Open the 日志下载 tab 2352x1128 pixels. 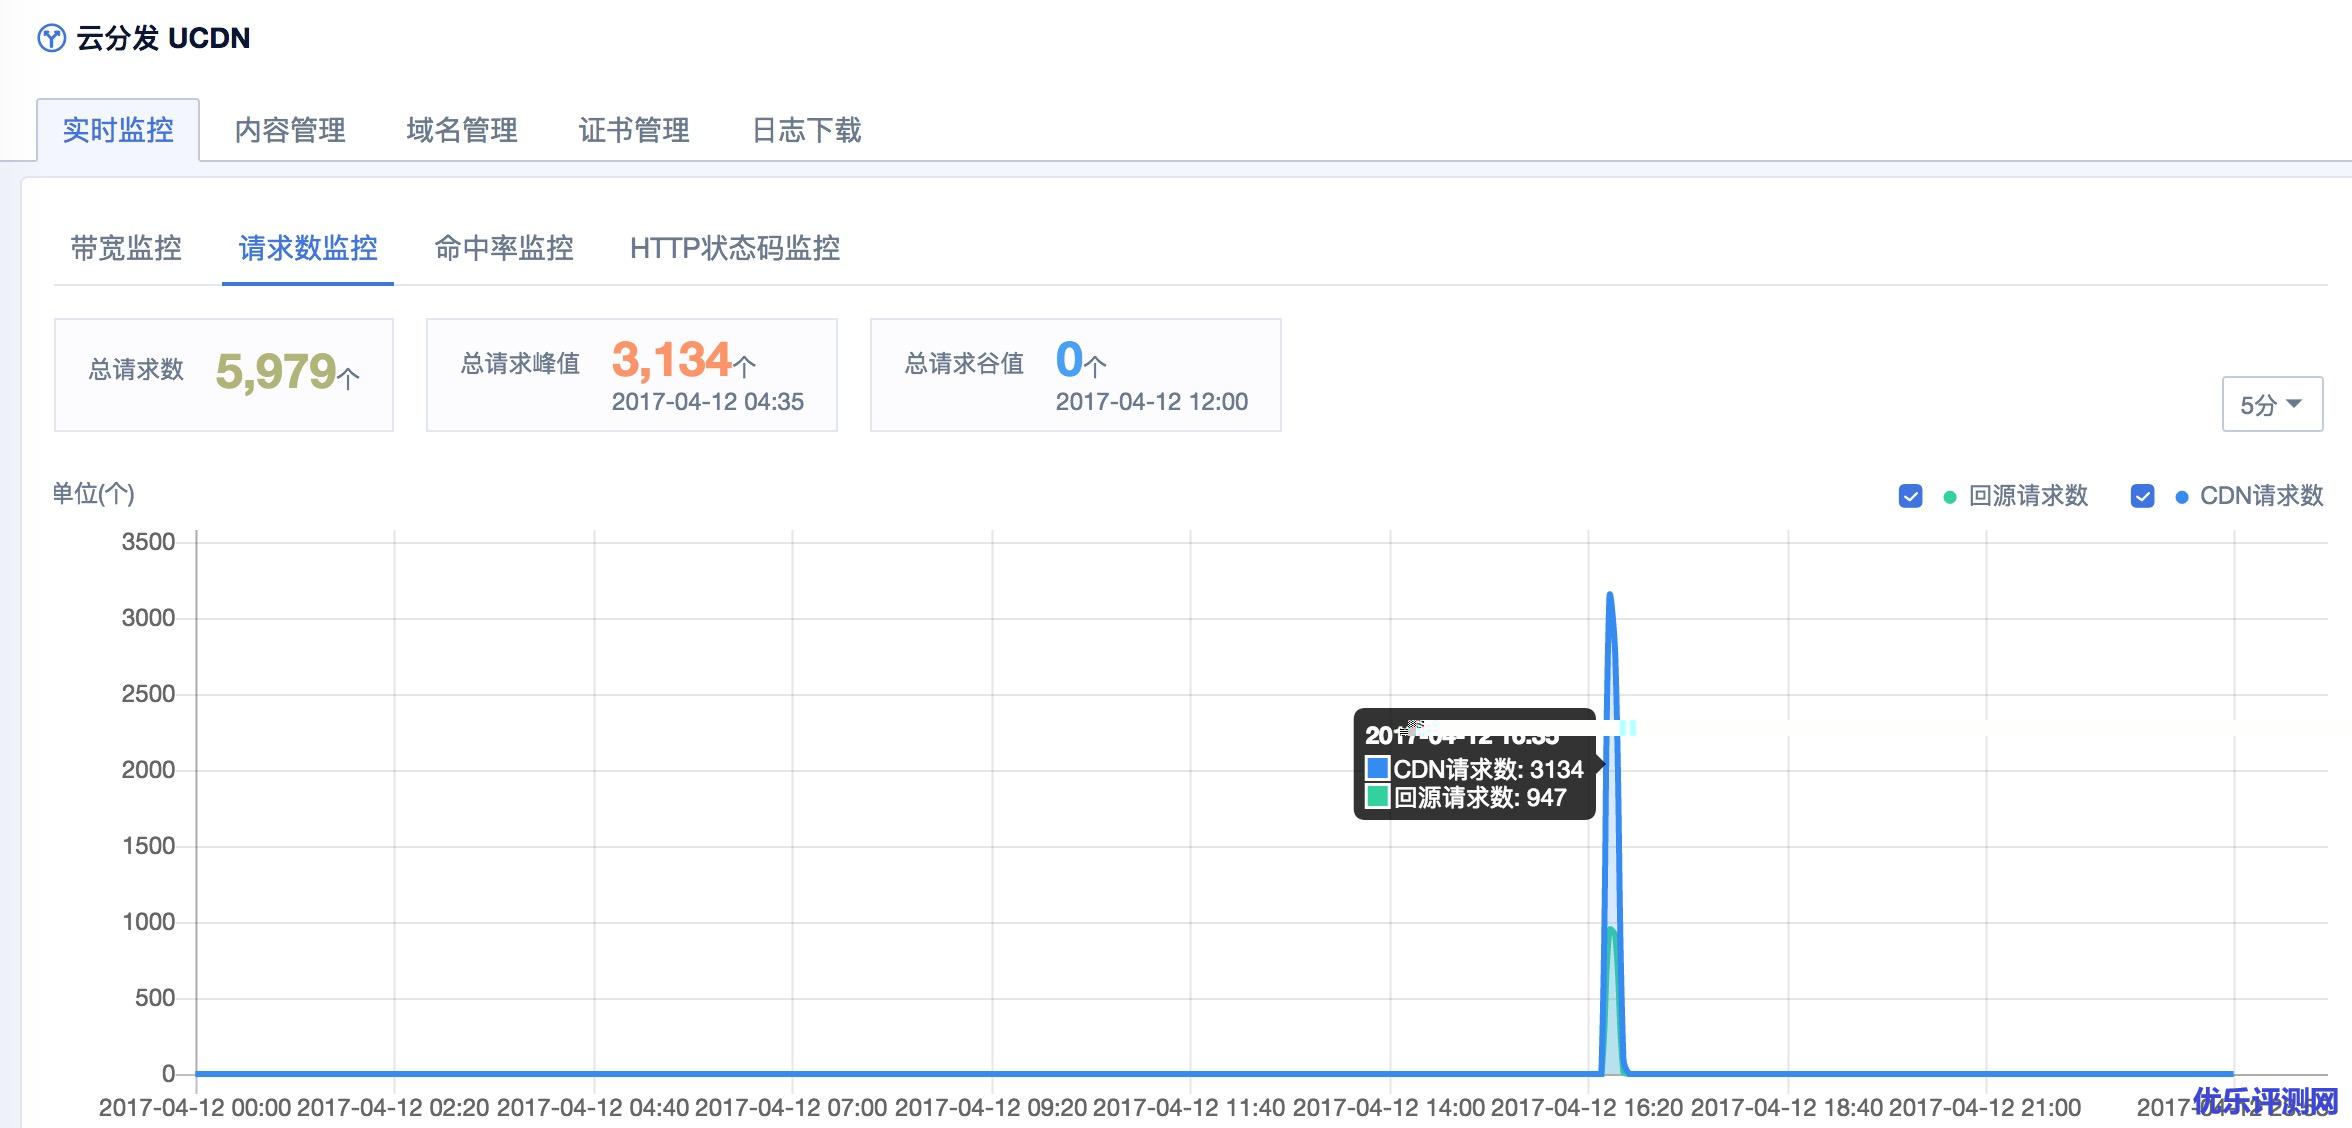coord(806,130)
